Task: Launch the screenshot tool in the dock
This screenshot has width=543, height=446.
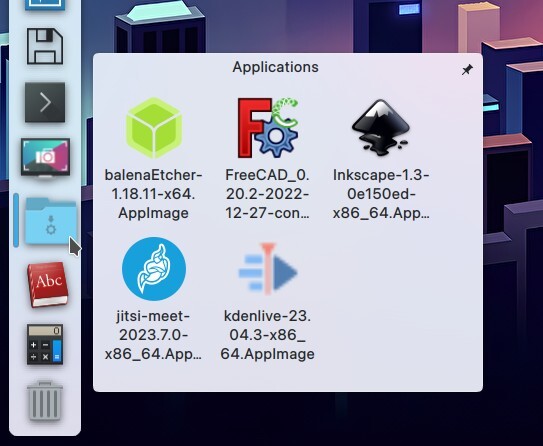Action: [45, 158]
